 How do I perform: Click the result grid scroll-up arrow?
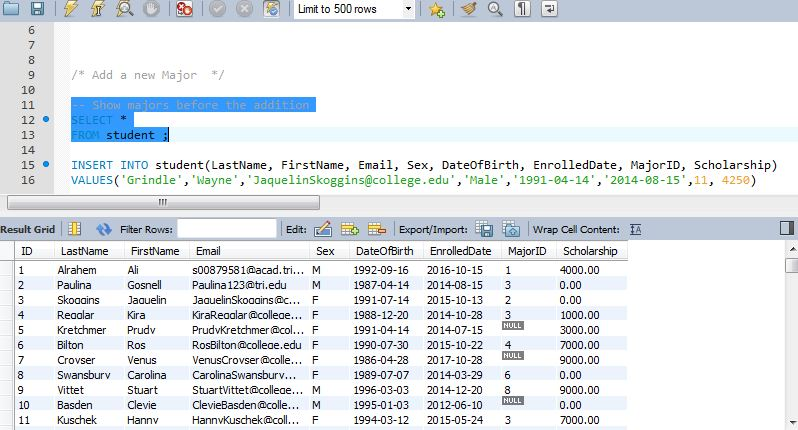coord(792,249)
